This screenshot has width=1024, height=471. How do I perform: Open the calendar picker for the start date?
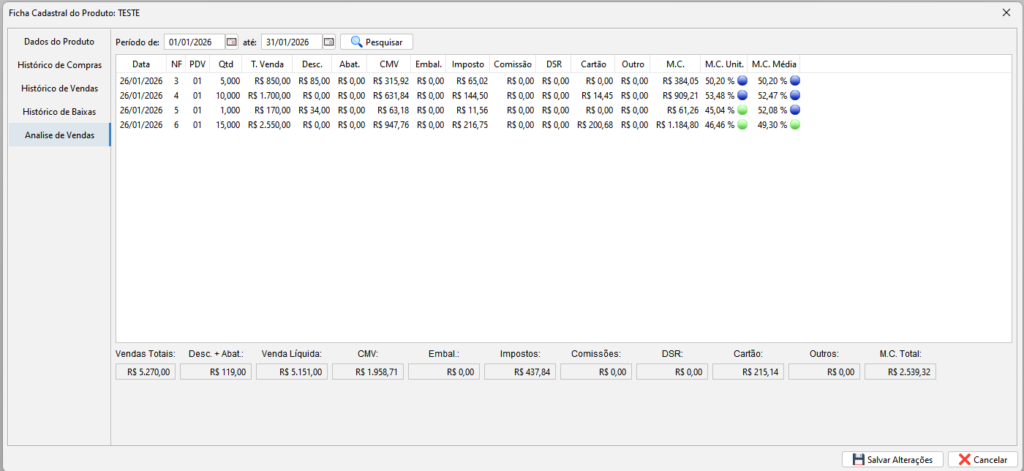point(232,42)
